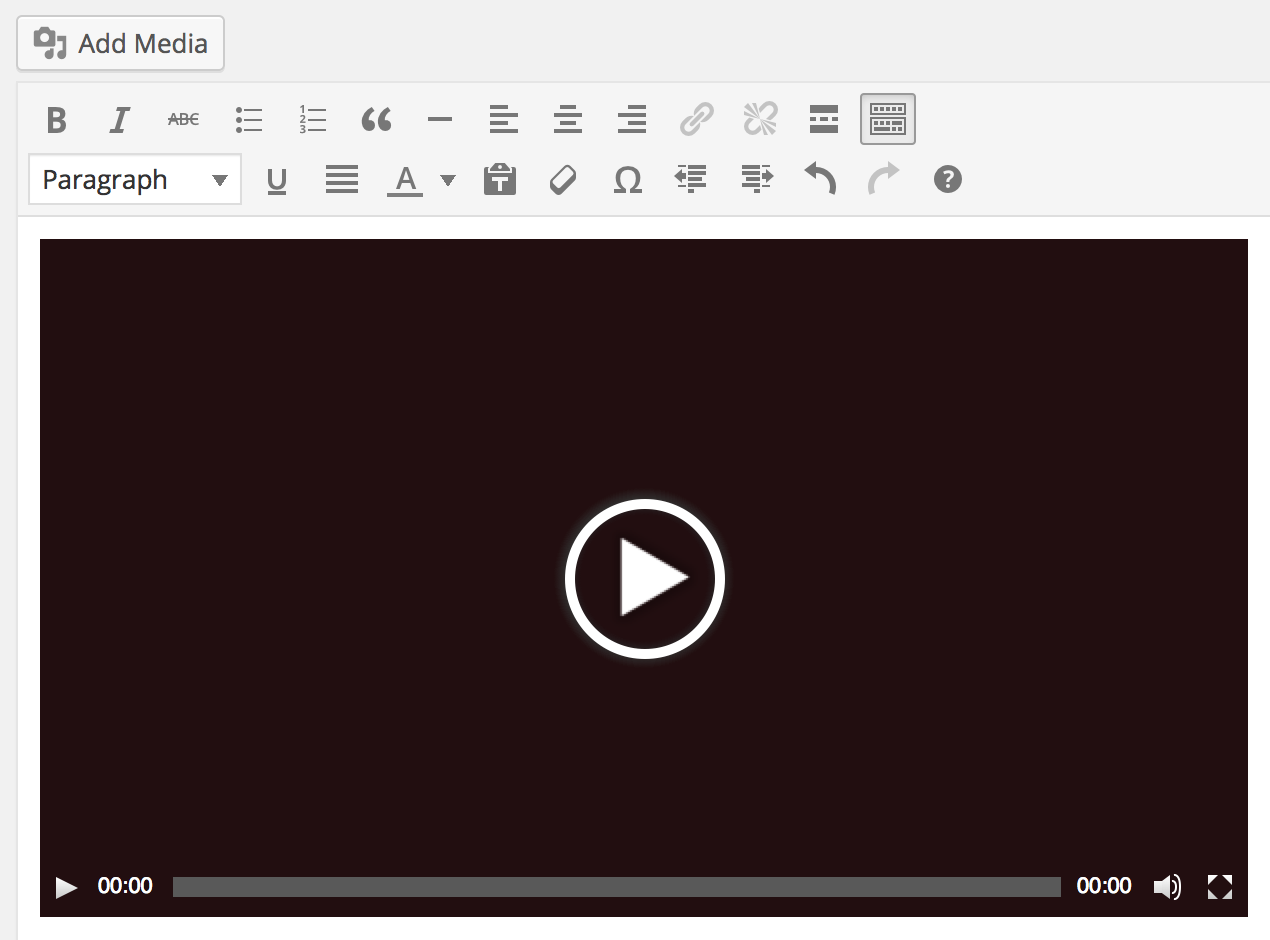Mute the video volume
This screenshot has width=1270, height=940.
point(1168,887)
